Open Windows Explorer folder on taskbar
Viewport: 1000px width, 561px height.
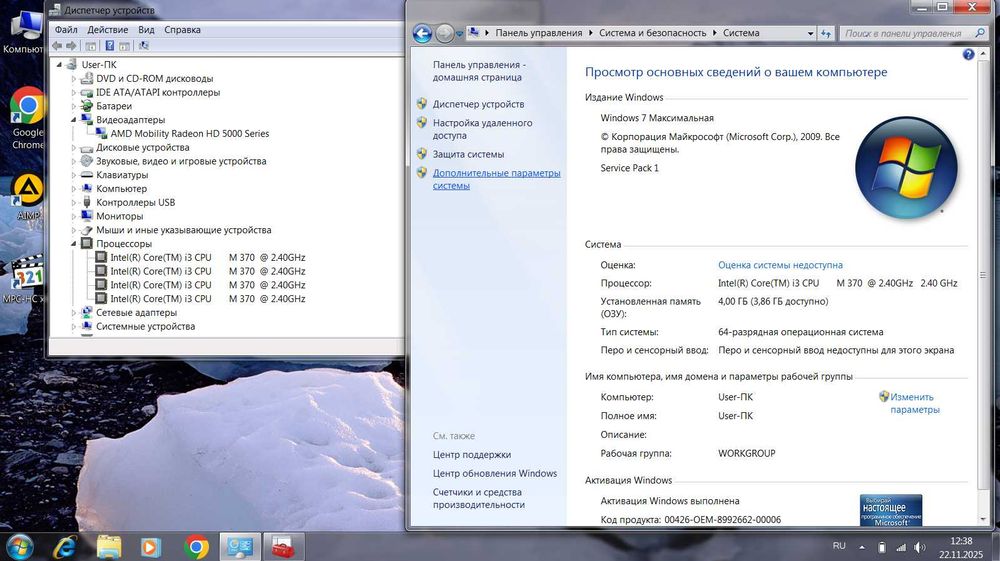(109, 547)
